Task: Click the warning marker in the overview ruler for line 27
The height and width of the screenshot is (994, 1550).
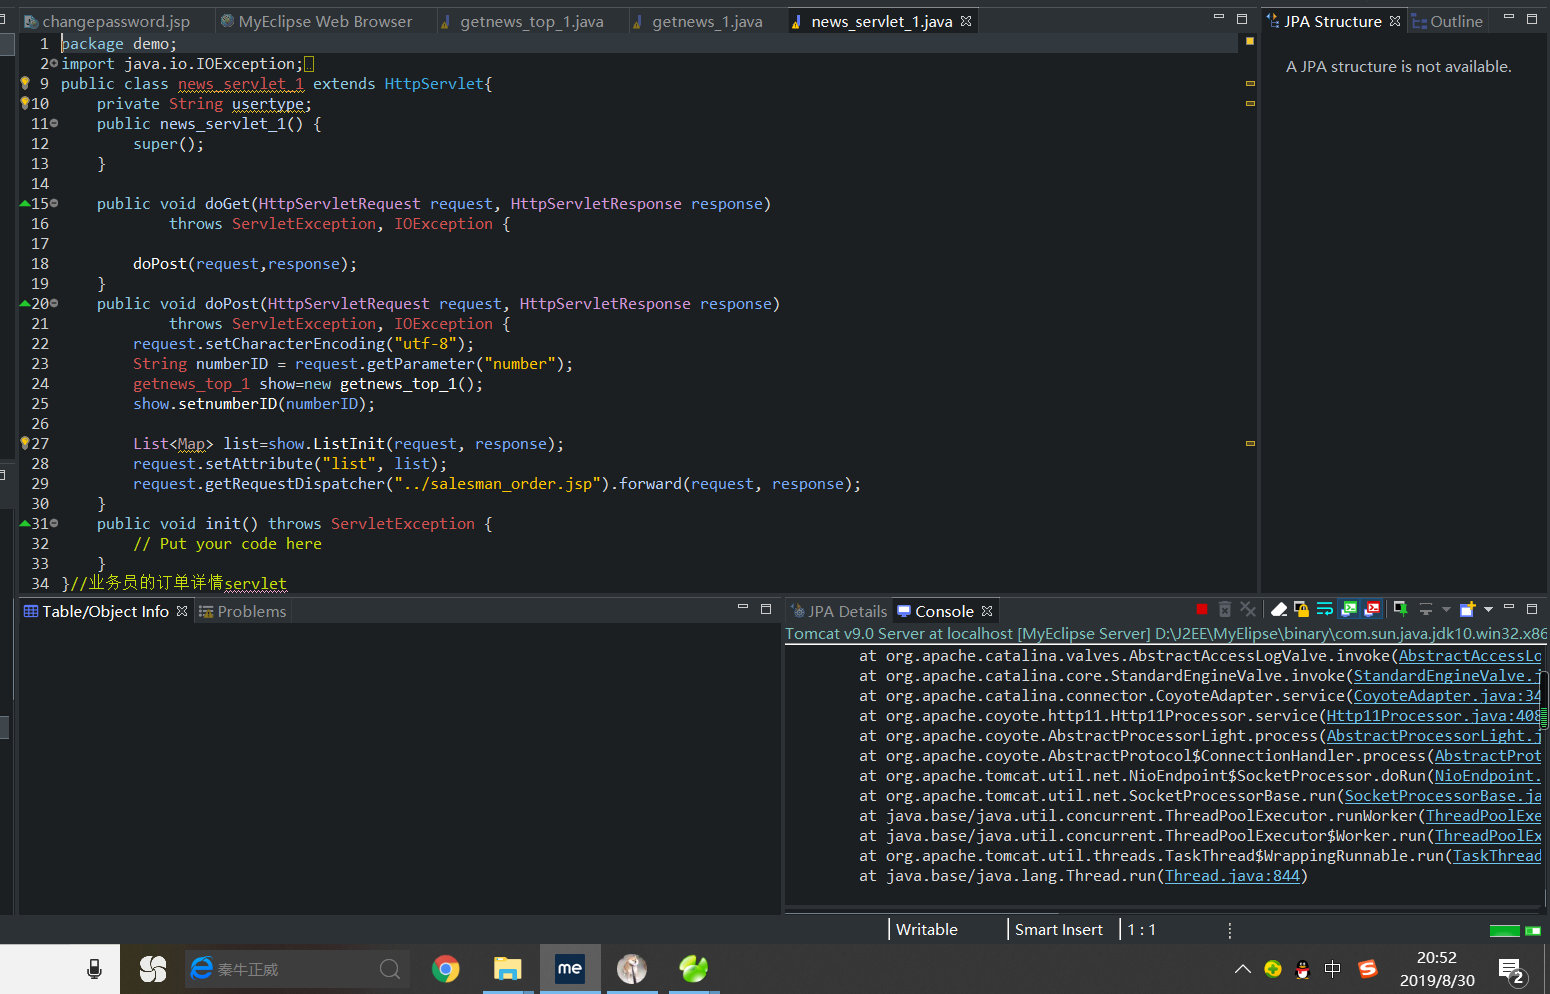Action: pyautogui.click(x=1250, y=443)
